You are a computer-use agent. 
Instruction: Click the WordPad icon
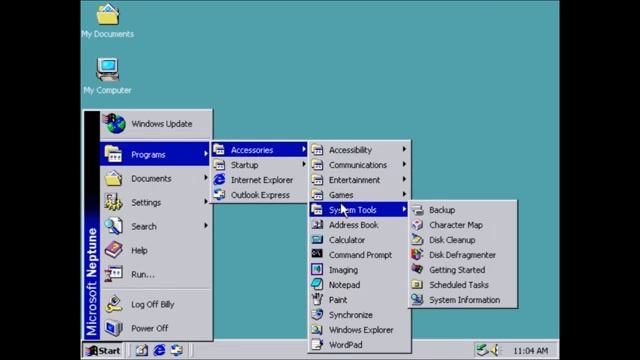point(317,344)
